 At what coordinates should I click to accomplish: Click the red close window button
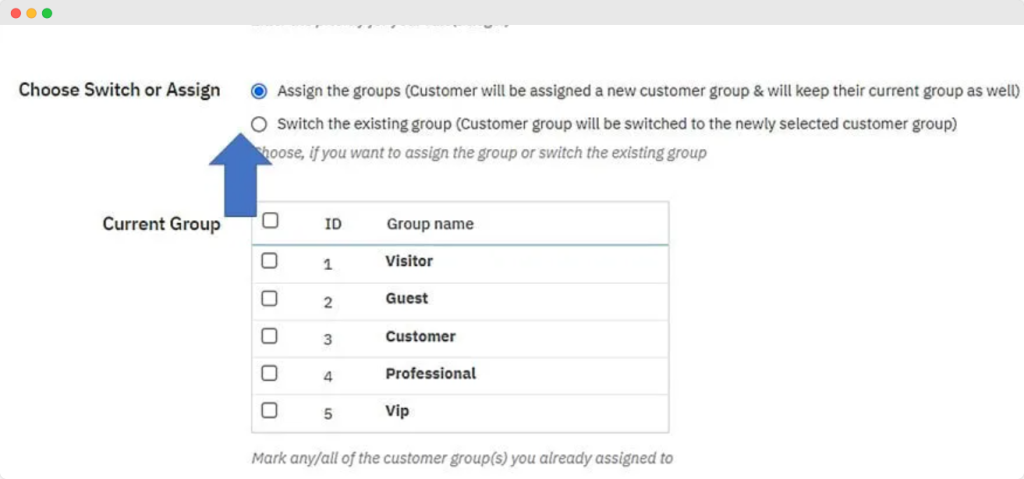point(16,13)
